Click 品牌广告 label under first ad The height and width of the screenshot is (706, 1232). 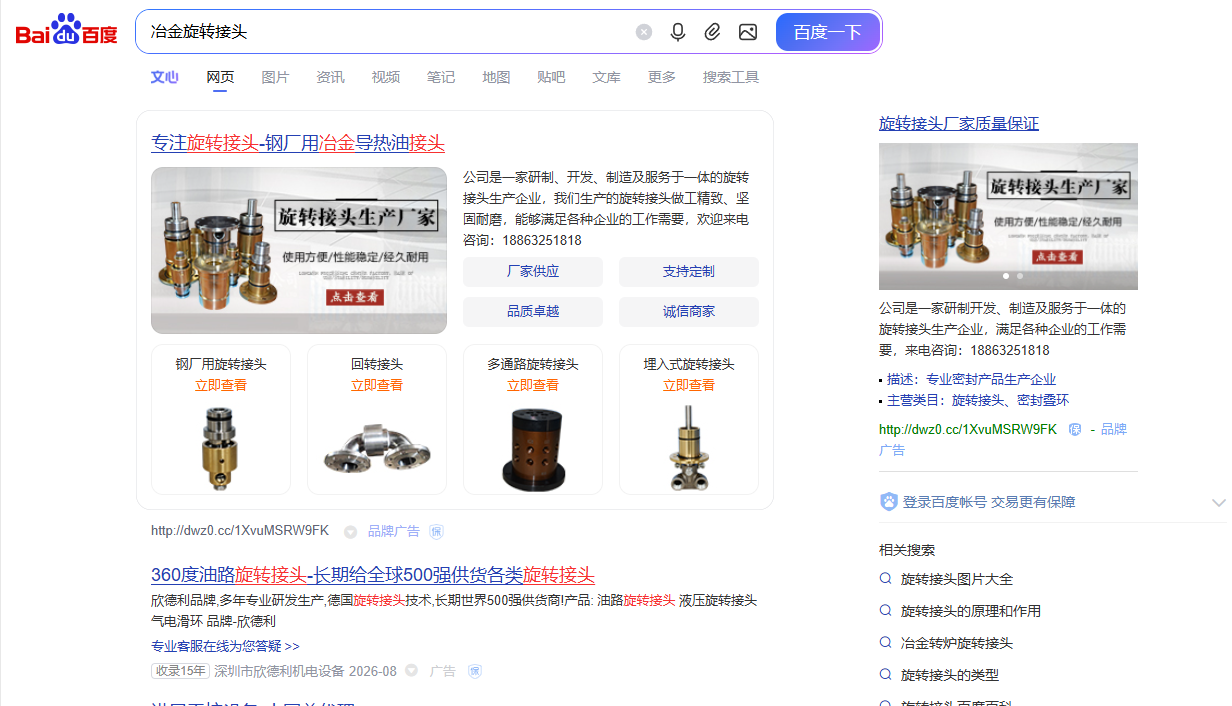pos(394,531)
